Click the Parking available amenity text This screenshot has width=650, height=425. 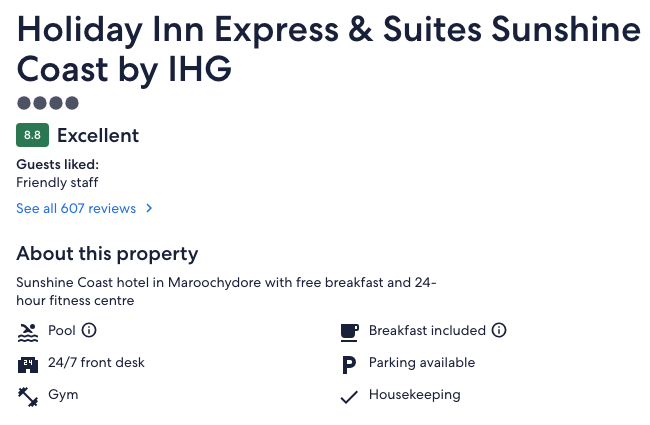coord(422,363)
